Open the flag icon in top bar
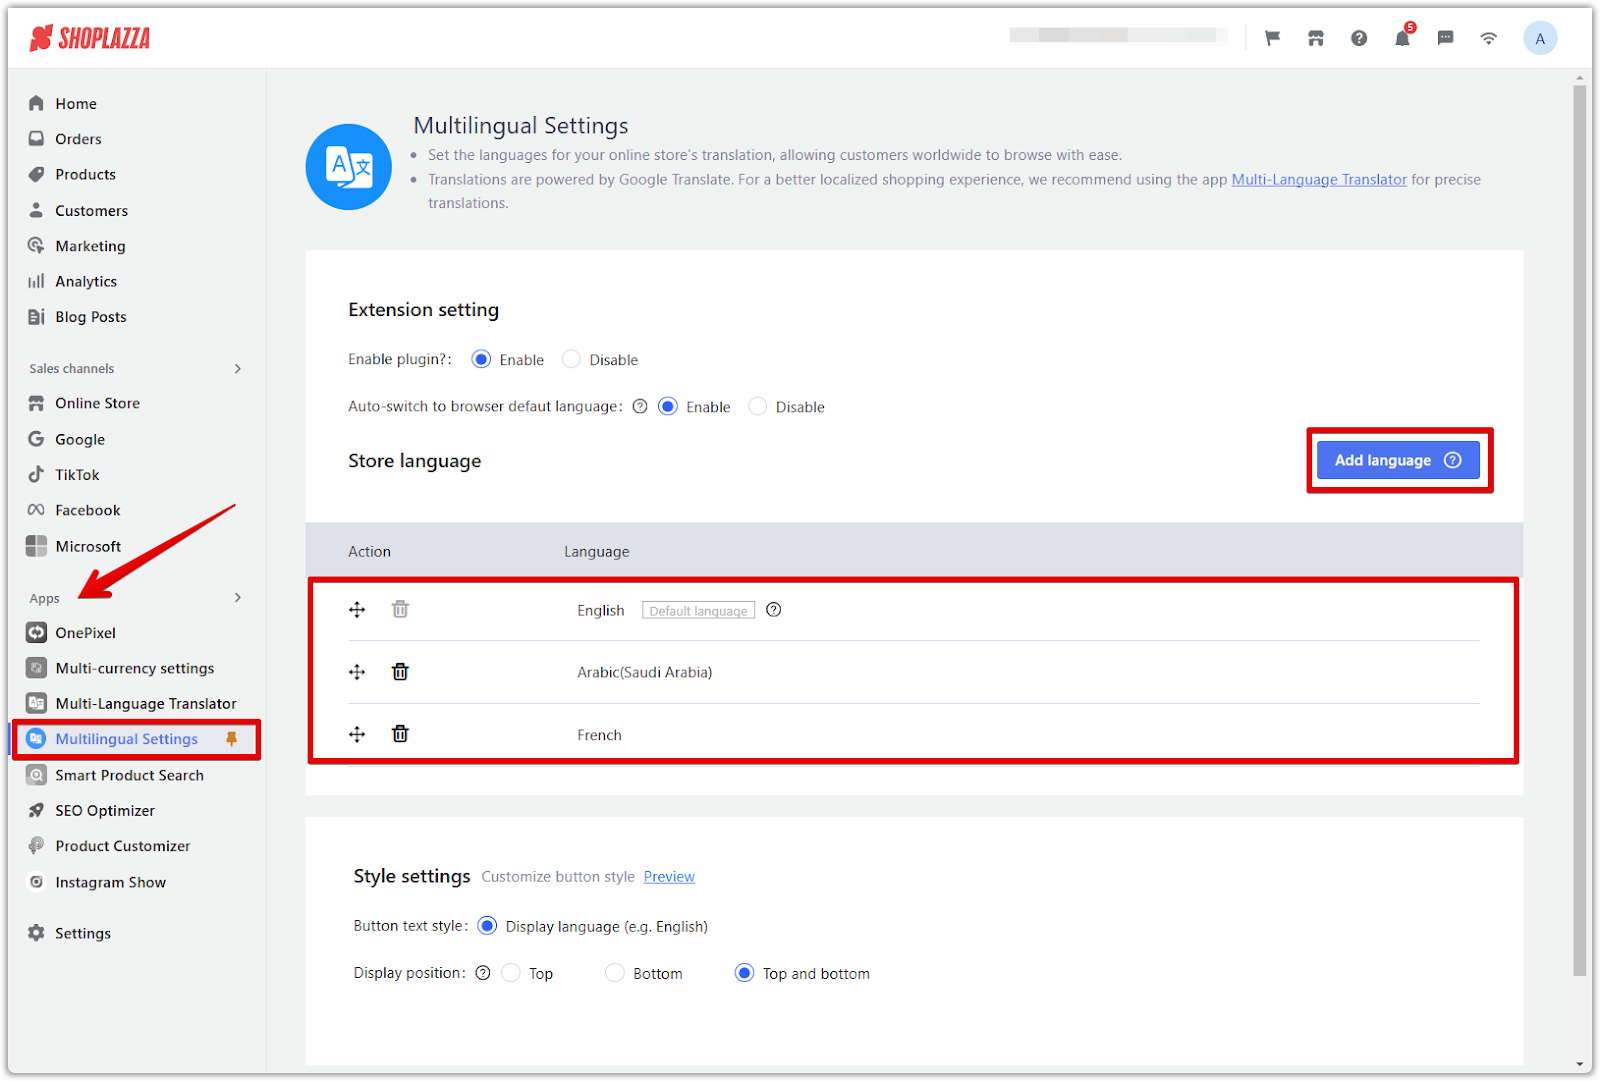This screenshot has height=1081, width=1600. point(1272,39)
